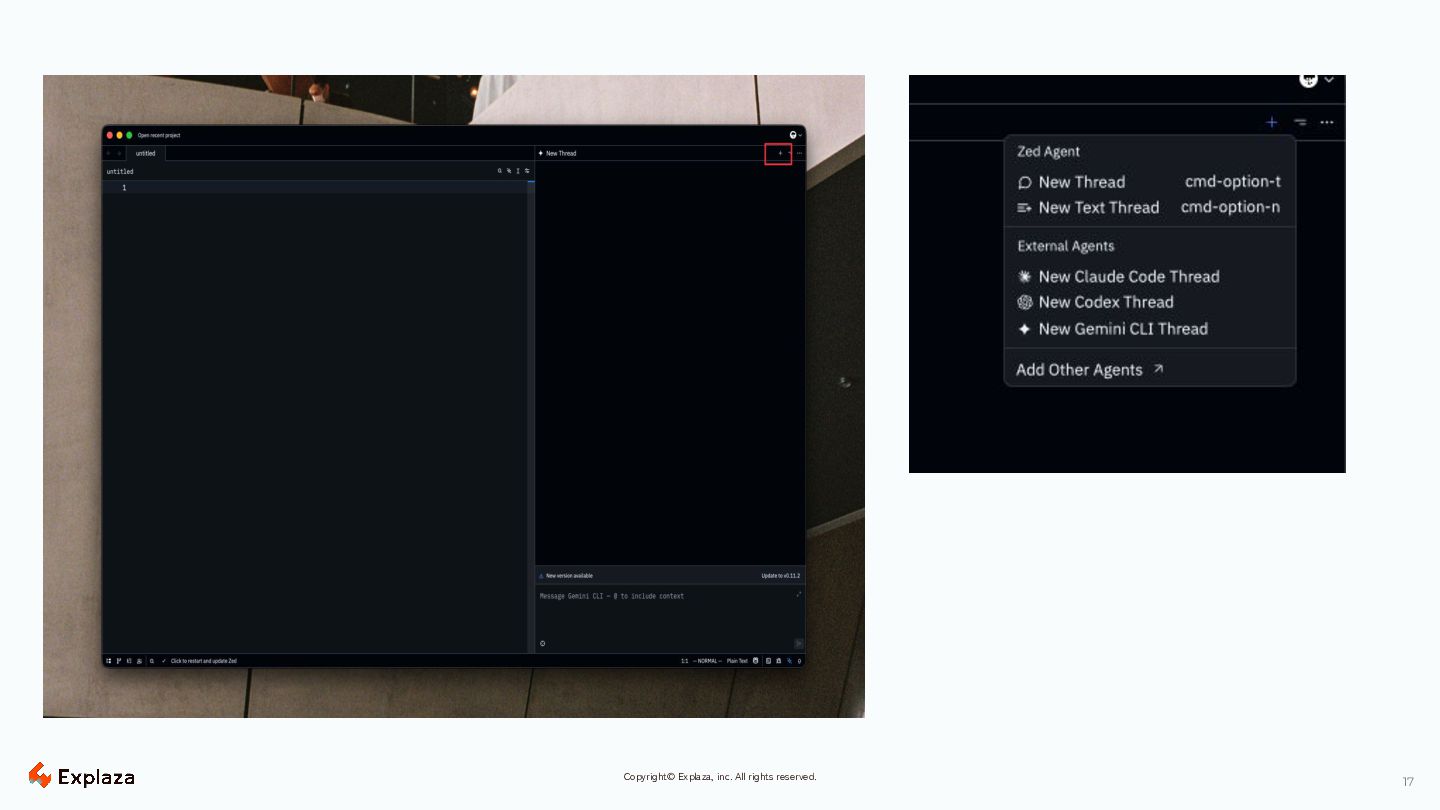The height and width of the screenshot is (810, 1440).
Task: Open the edit prediction icon beside Plain Text
Action: tap(756, 661)
